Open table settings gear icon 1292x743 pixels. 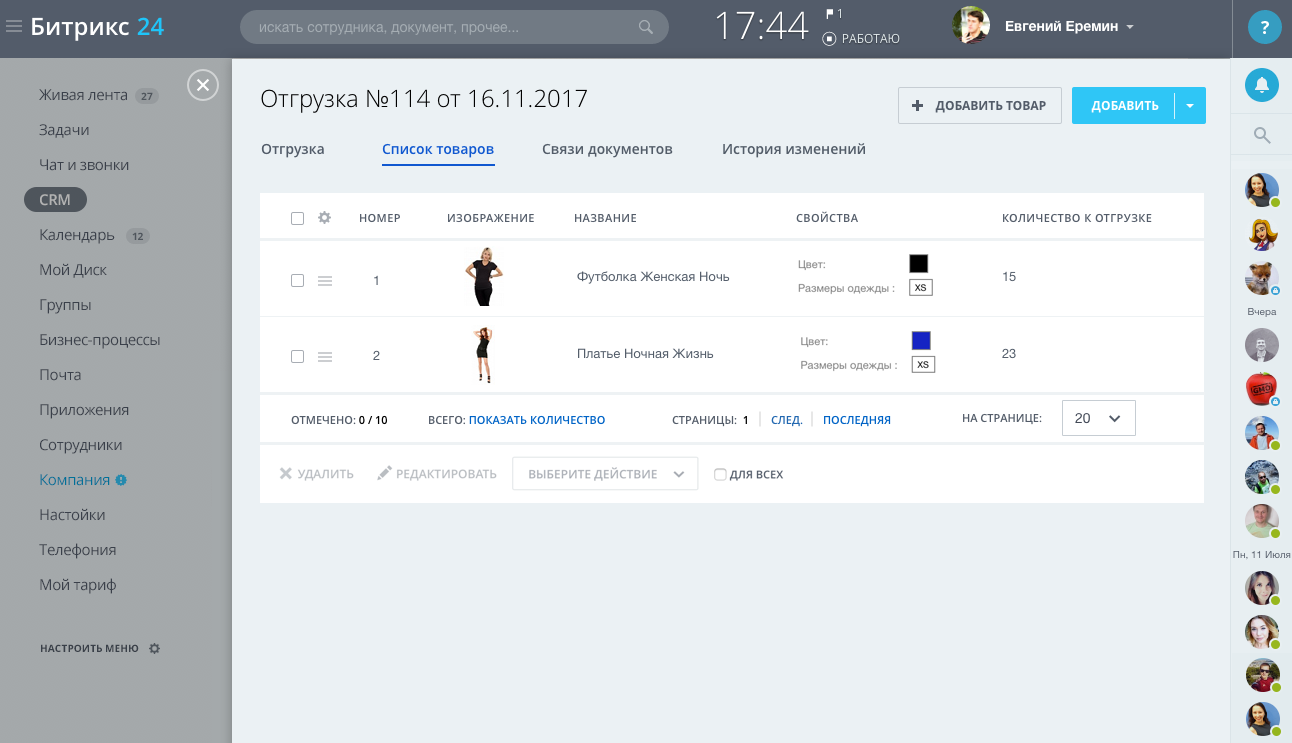pyautogui.click(x=324, y=218)
